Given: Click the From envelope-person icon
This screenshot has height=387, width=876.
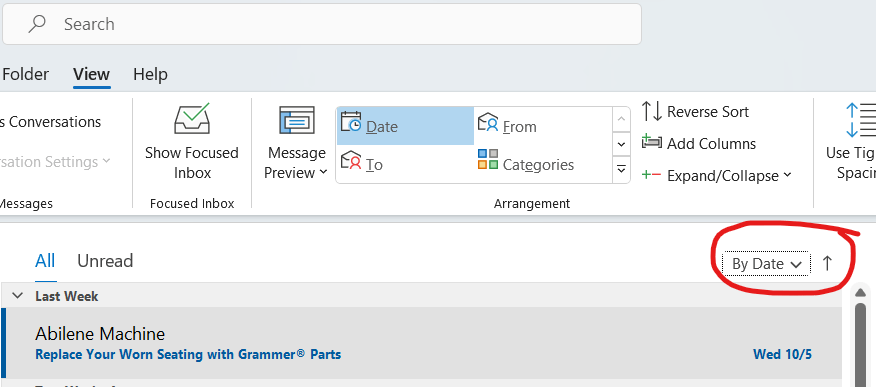Looking at the screenshot, I should coord(488,122).
